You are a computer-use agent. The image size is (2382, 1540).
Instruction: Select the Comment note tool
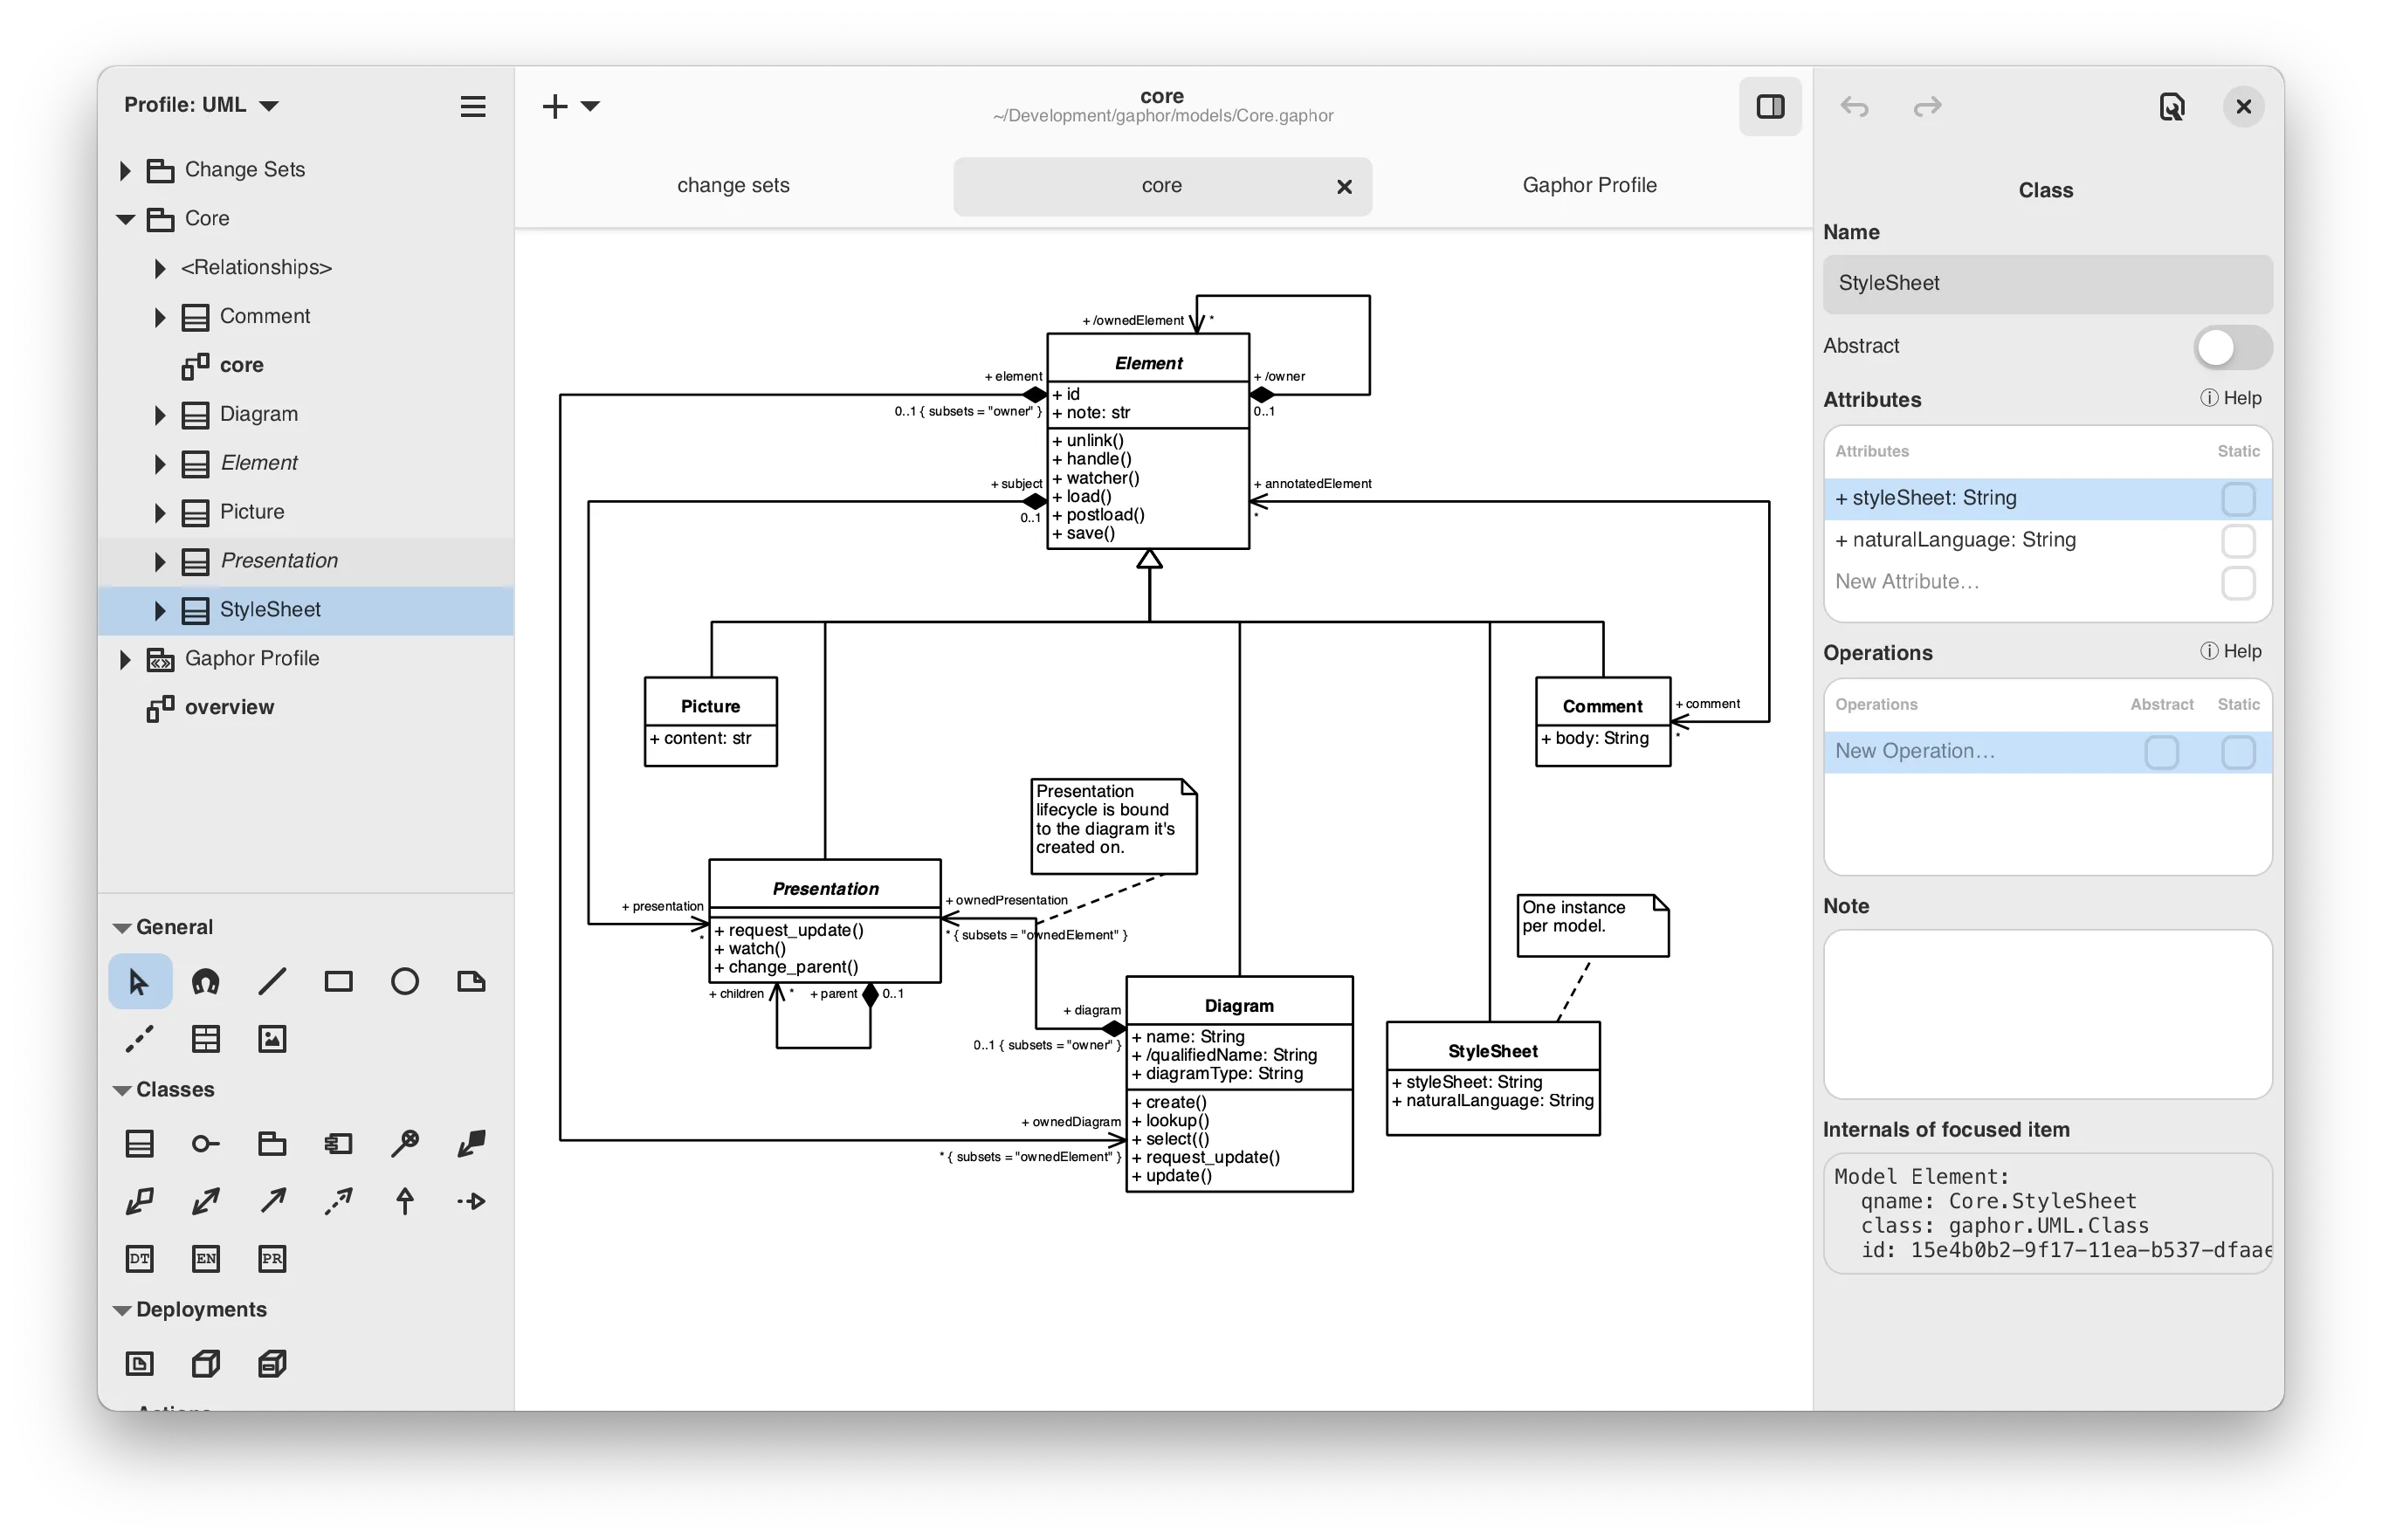coord(470,981)
